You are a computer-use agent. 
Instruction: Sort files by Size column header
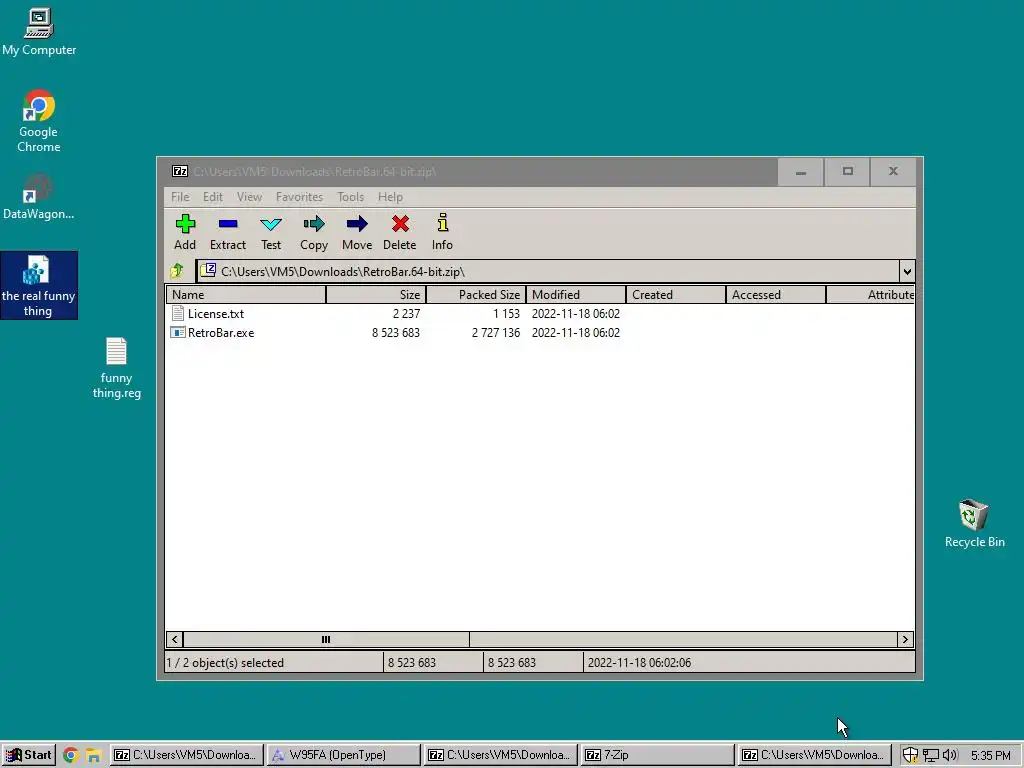(x=376, y=295)
